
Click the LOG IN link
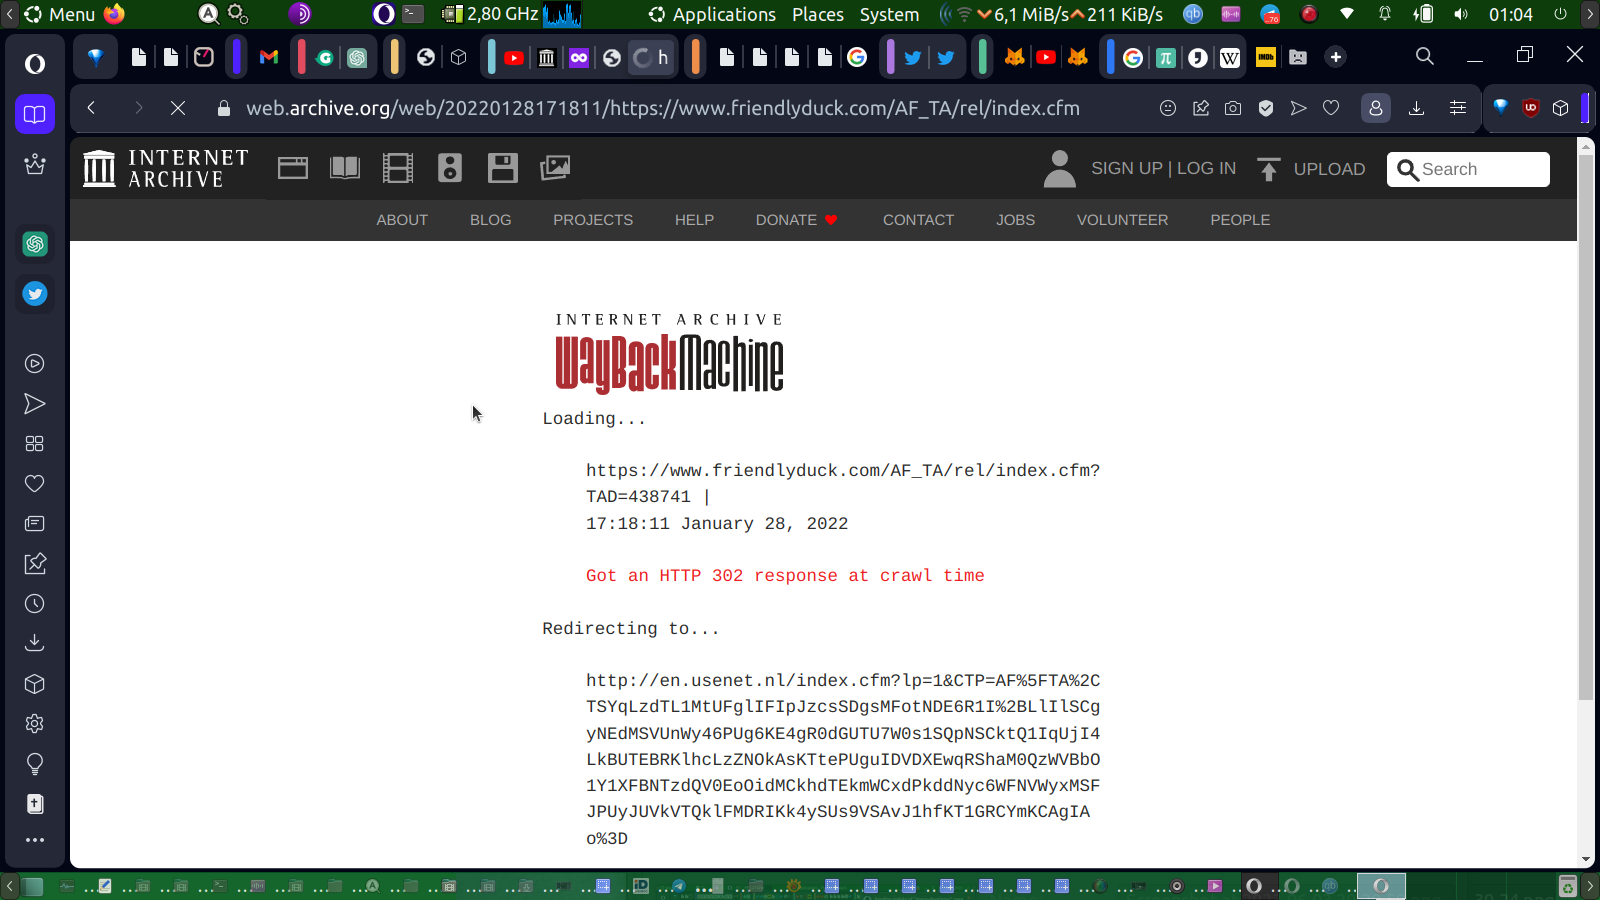(1206, 169)
